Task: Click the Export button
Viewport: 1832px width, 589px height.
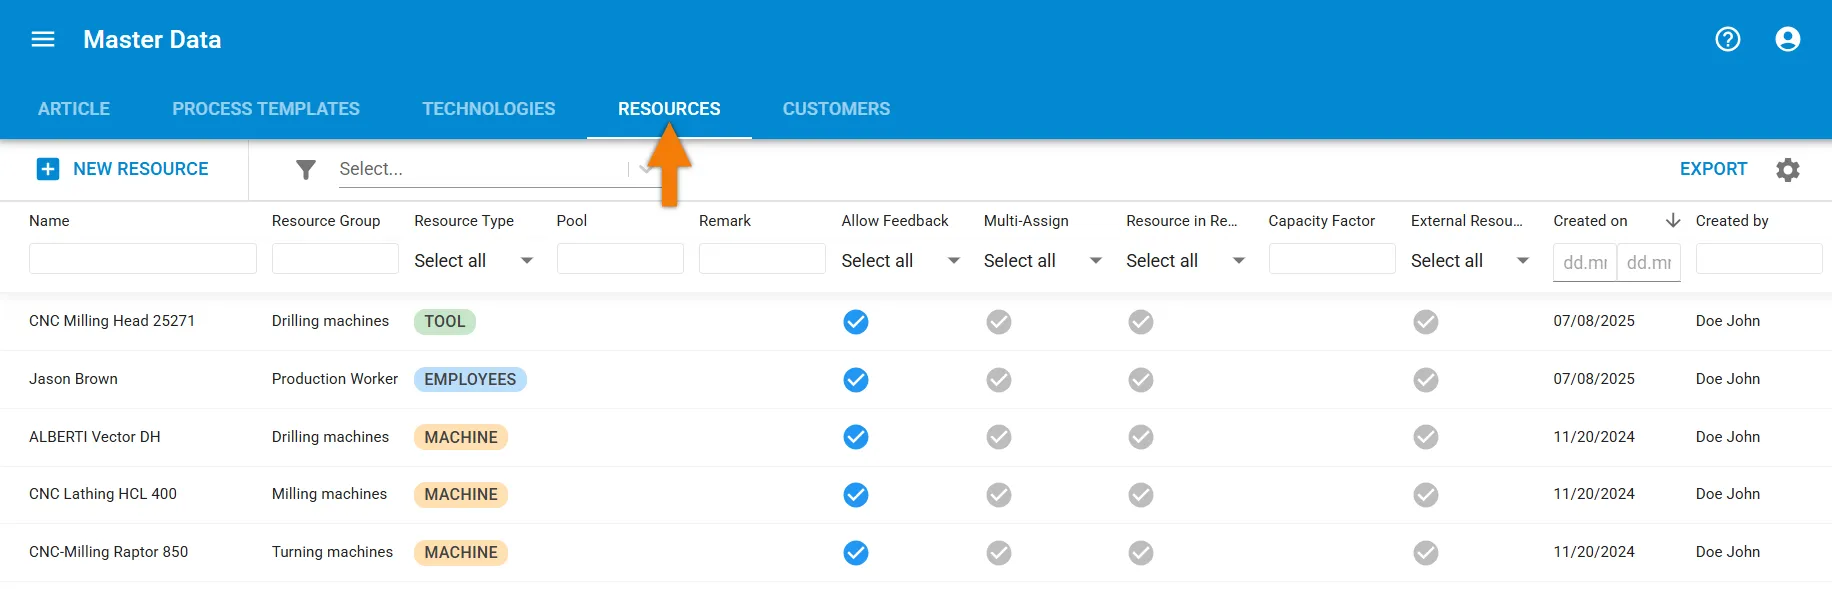Action: [x=1713, y=169]
